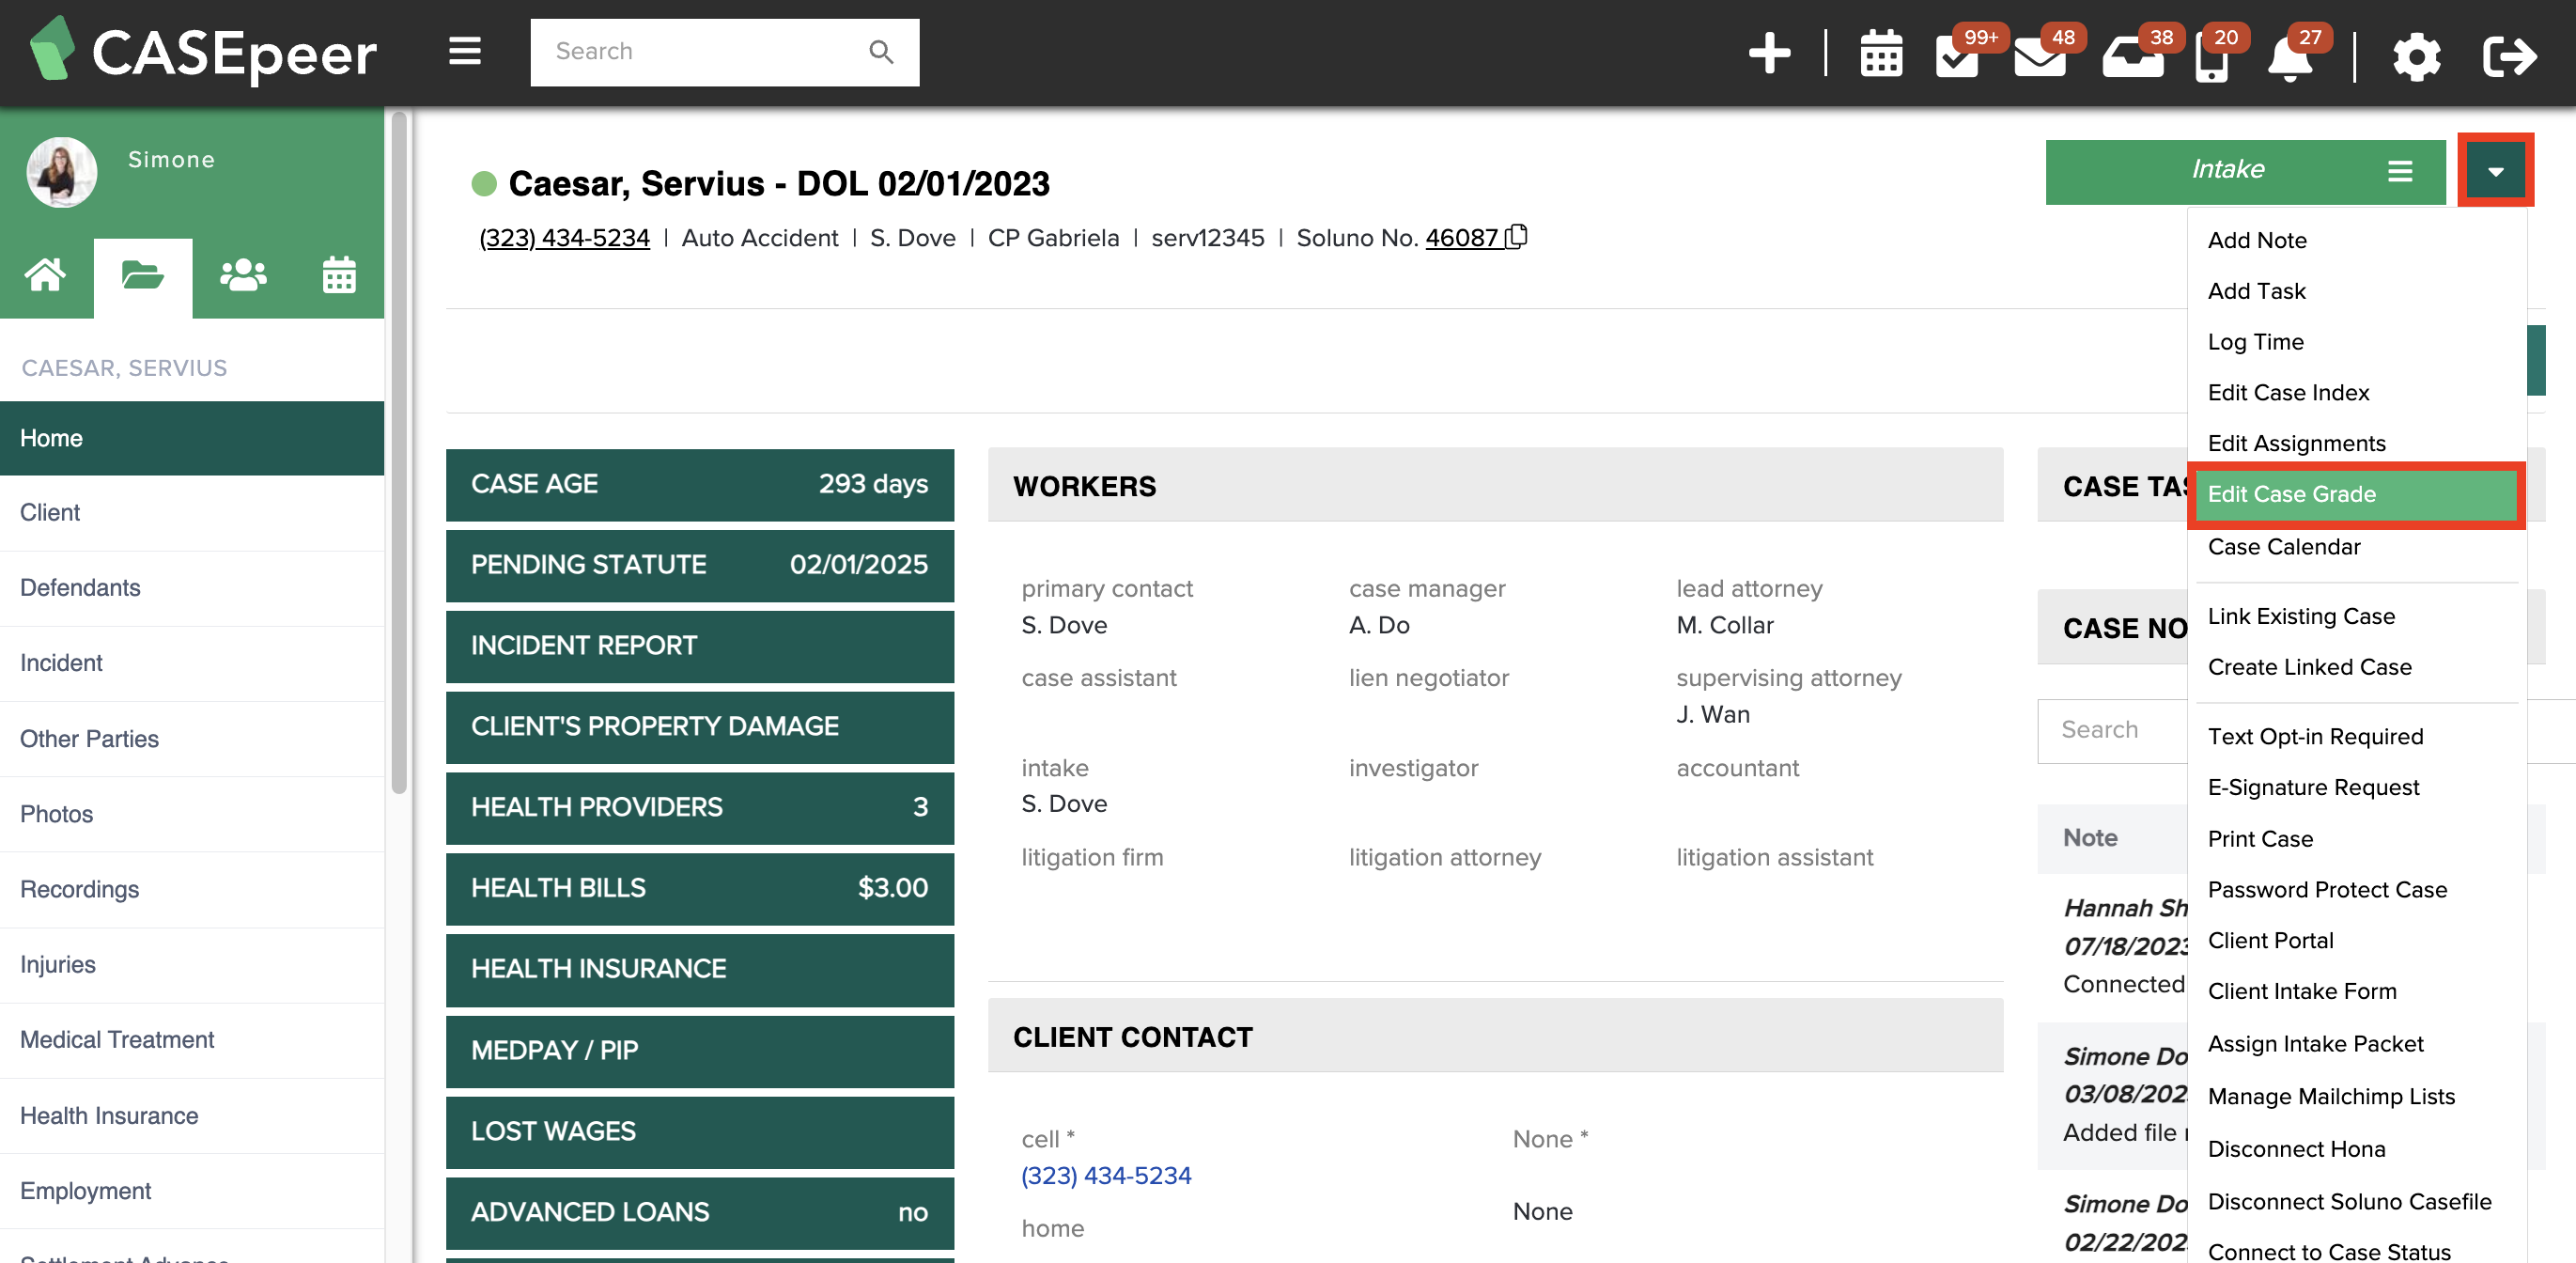The image size is (2576, 1263).
Task: Open mail envelope icon with 48 badge
Action: pos(2040,57)
